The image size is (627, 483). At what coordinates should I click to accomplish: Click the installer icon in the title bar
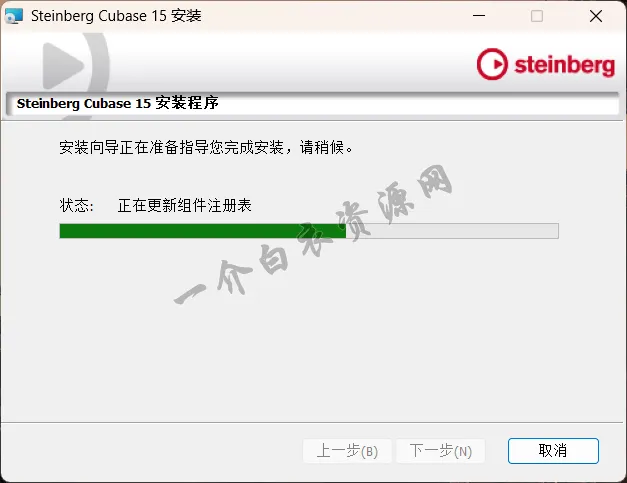pos(14,16)
